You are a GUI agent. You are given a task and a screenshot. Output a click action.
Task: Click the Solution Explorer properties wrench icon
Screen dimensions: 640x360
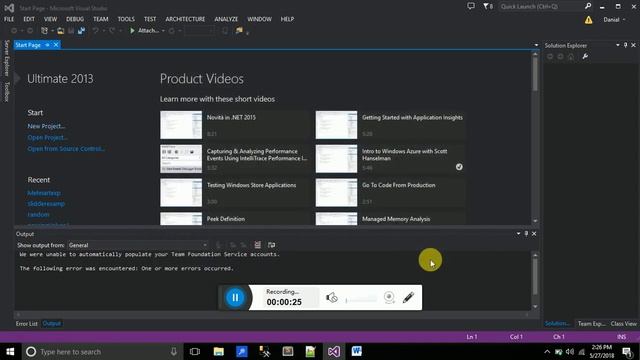pyautogui.click(x=585, y=56)
